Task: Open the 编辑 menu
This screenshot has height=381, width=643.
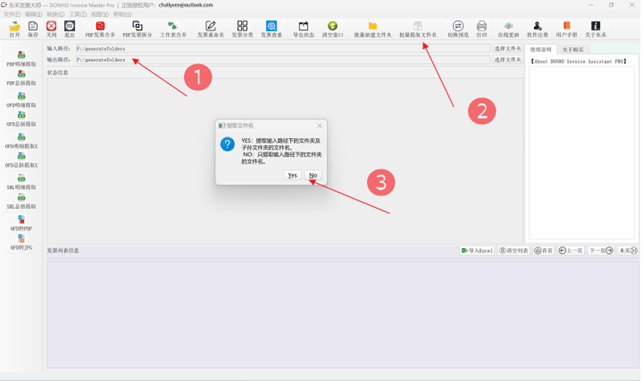Action: [x=34, y=14]
